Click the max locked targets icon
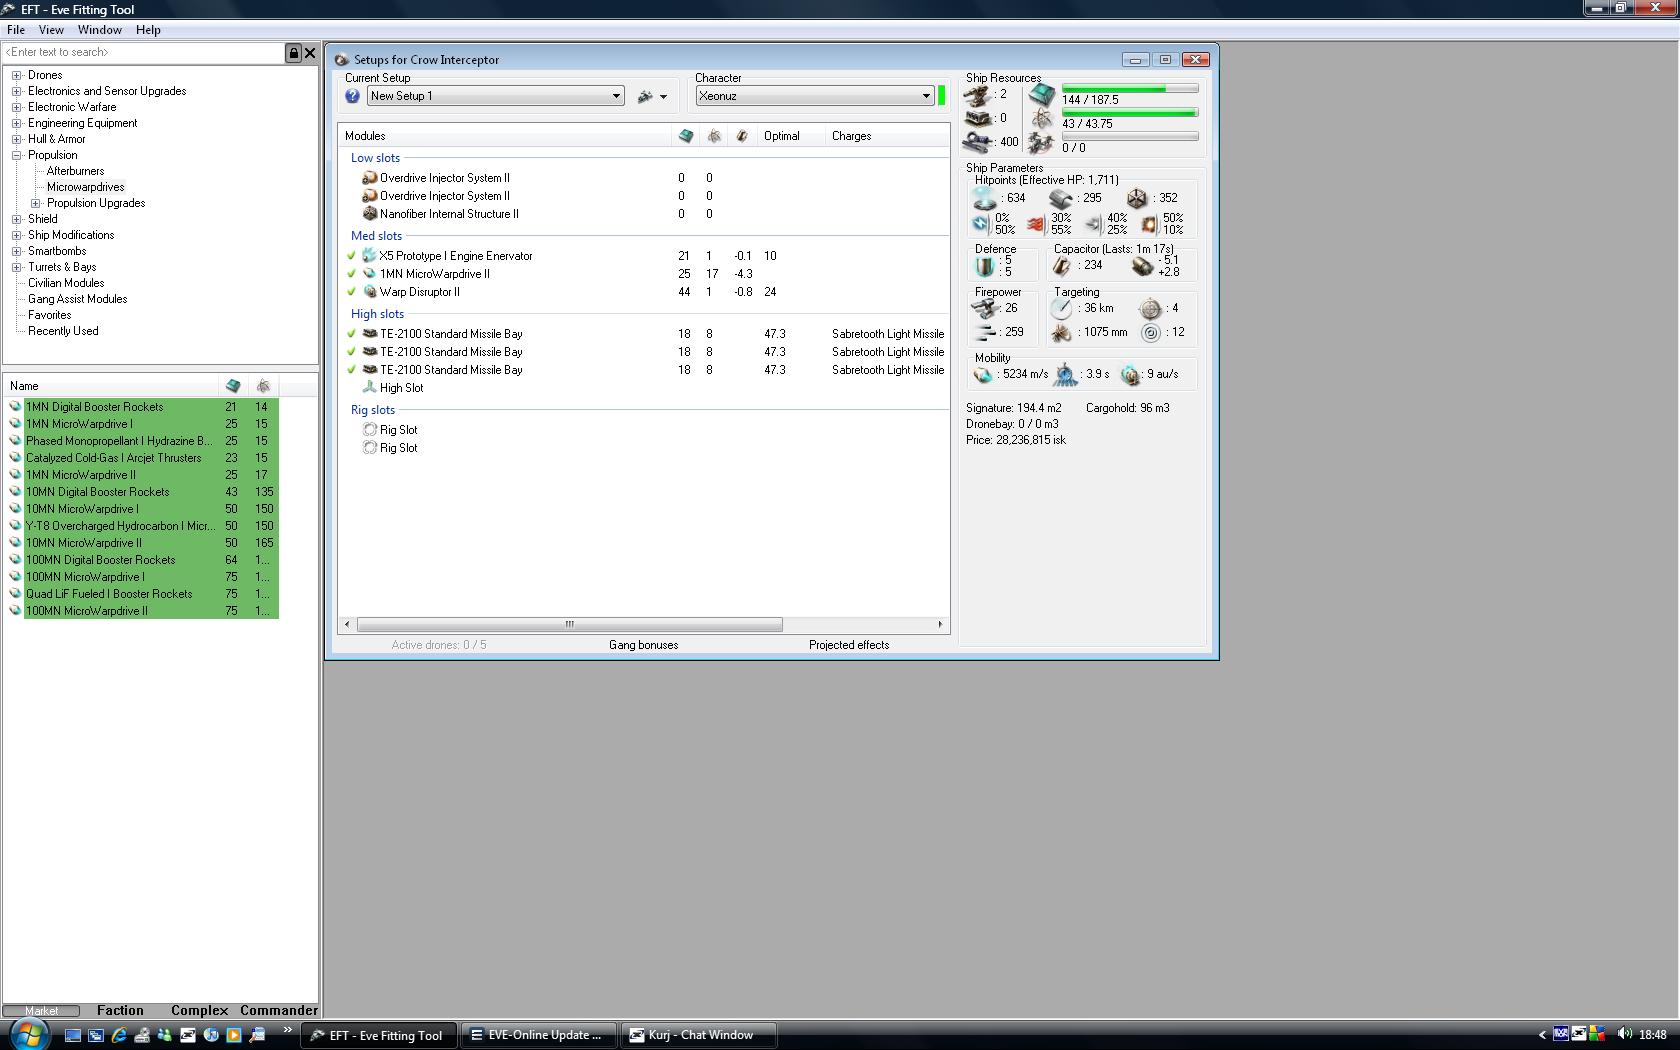This screenshot has width=1680, height=1050. [x=1151, y=309]
